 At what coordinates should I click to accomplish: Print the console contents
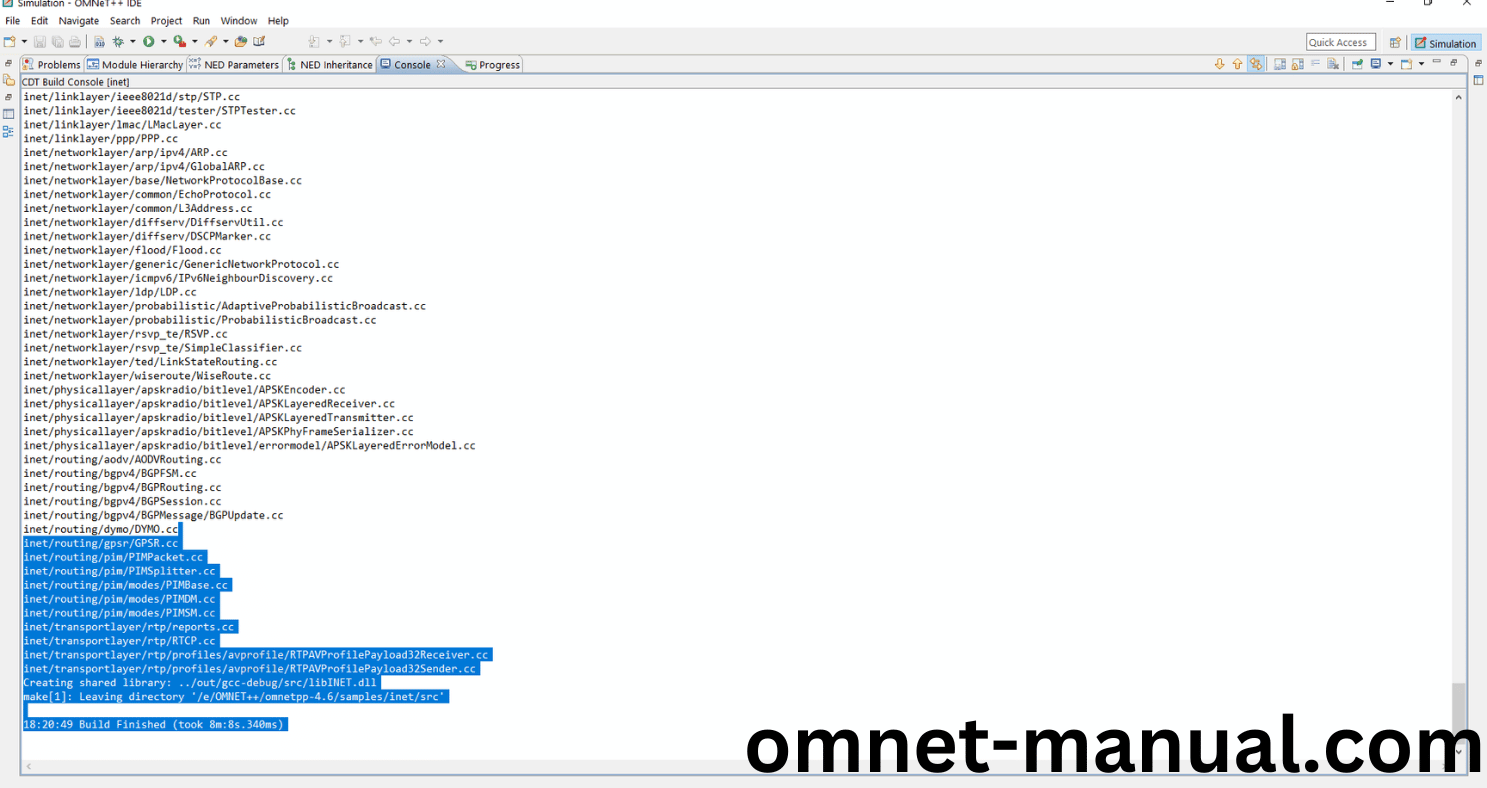point(76,41)
